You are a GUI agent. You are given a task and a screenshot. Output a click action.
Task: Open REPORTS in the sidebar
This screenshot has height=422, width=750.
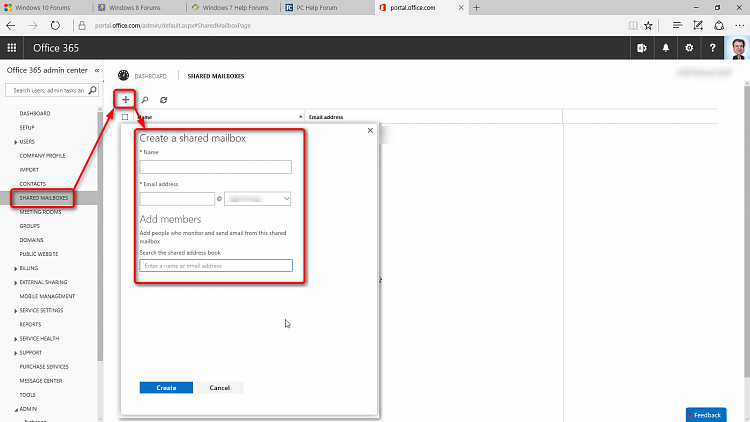pos(30,324)
